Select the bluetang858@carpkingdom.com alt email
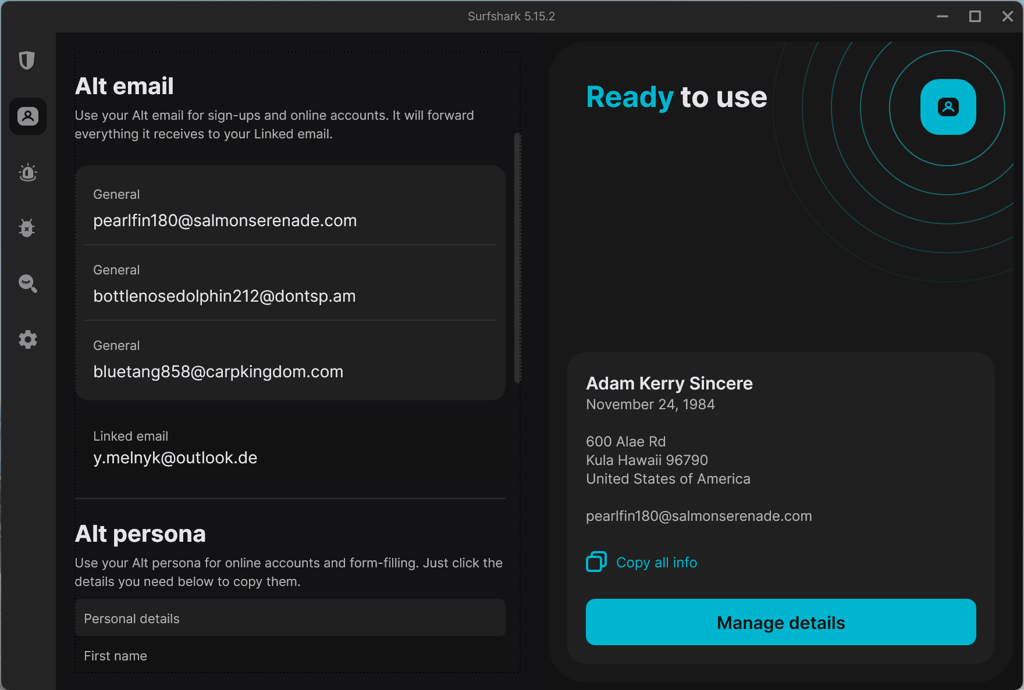 [290, 359]
